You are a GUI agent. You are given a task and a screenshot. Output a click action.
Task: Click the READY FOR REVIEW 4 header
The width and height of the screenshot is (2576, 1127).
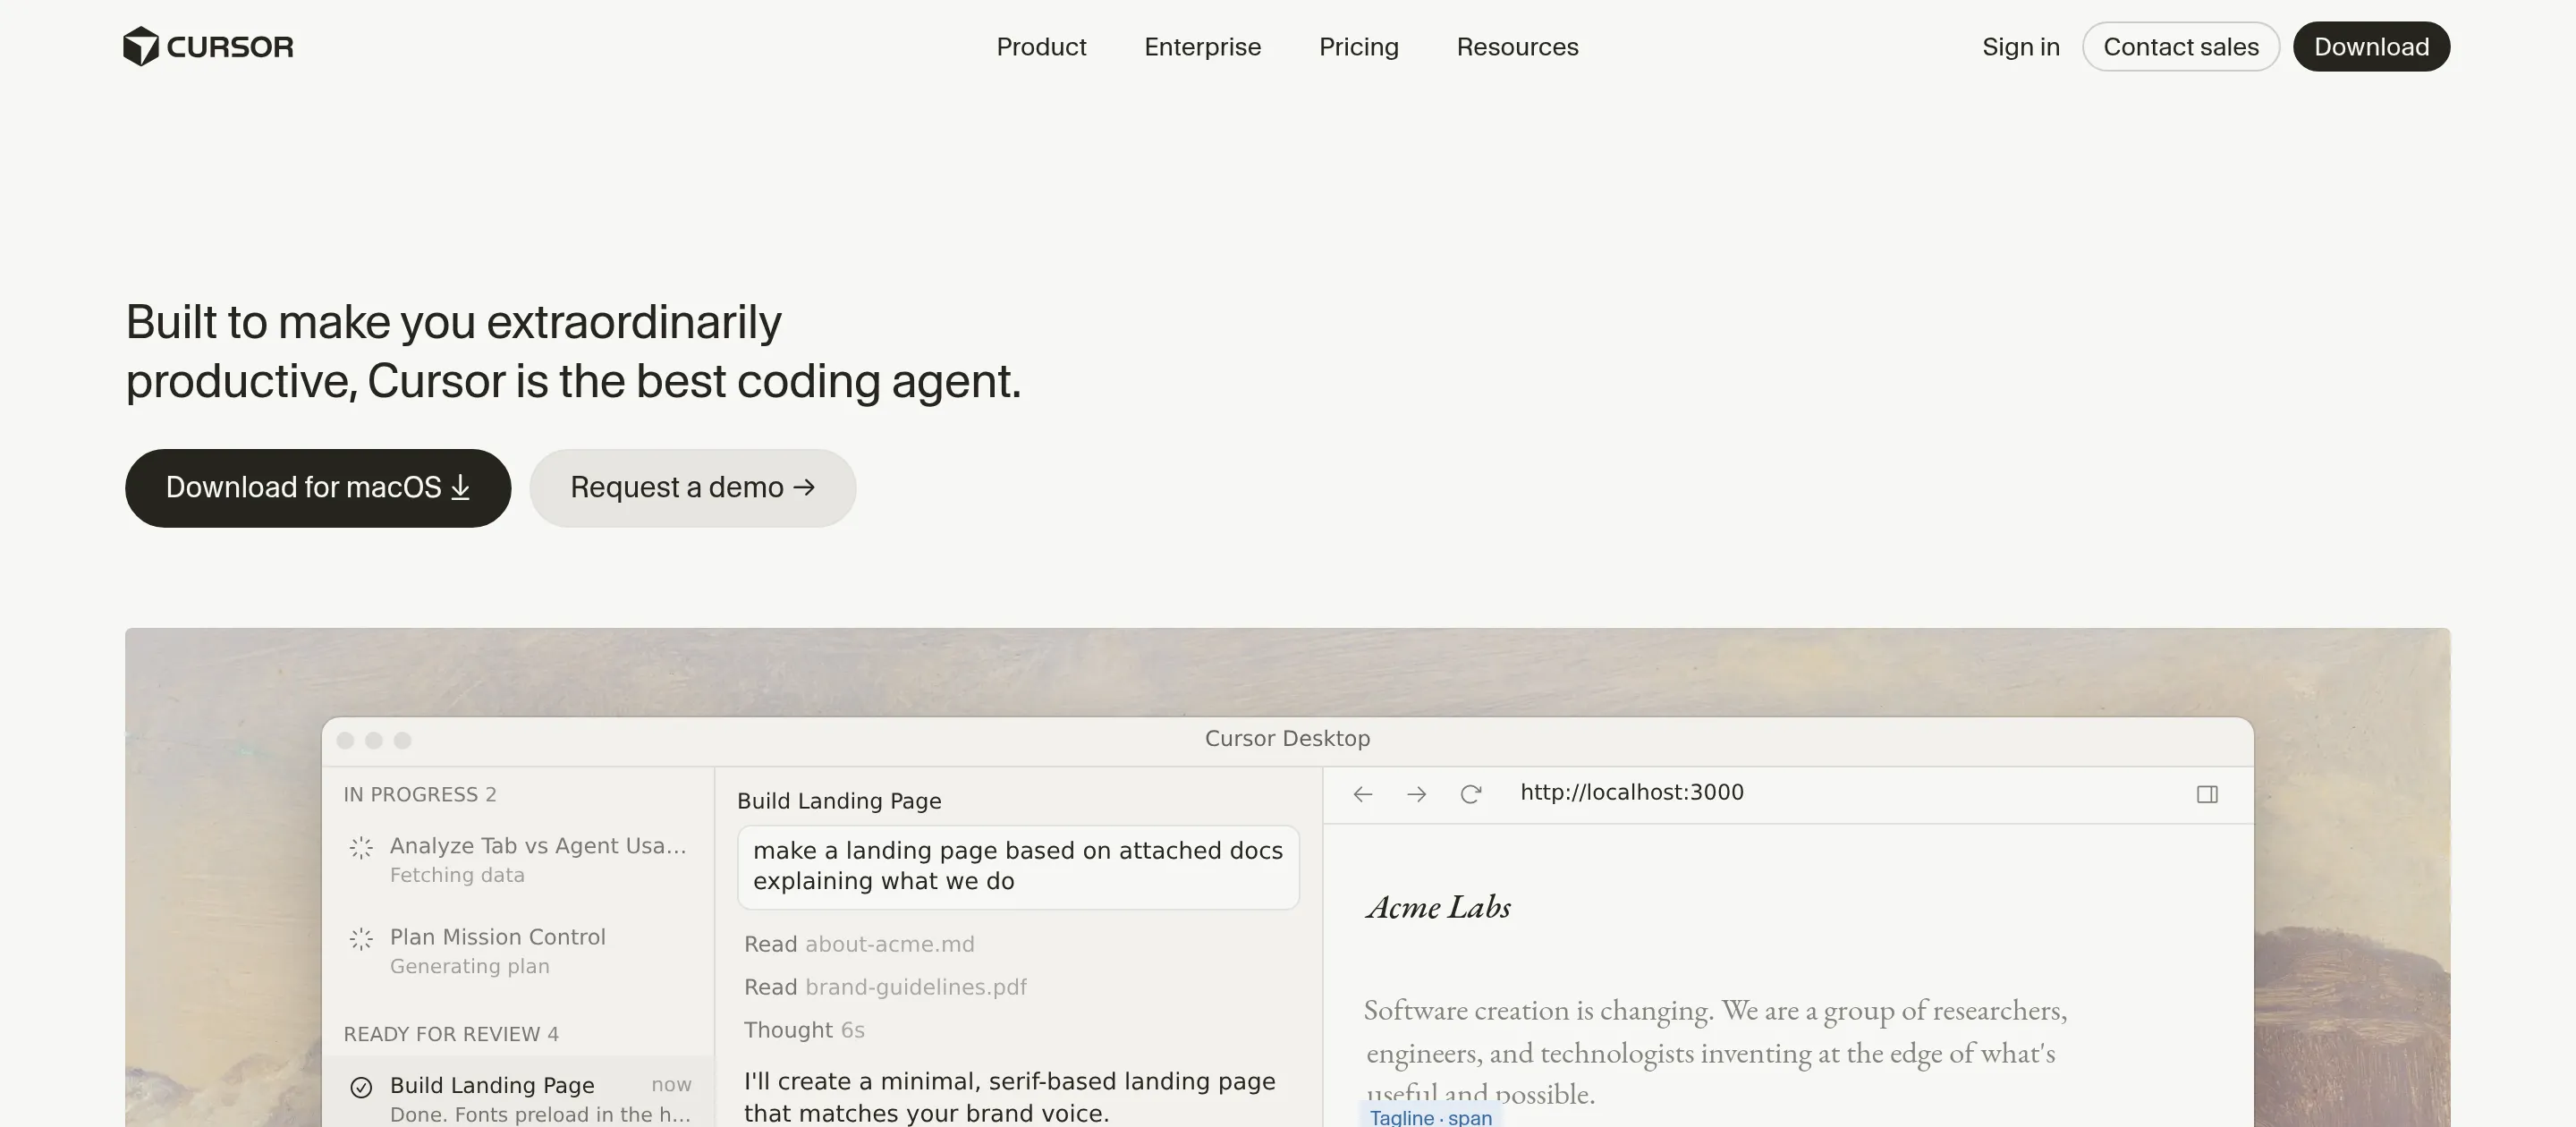click(451, 1034)
